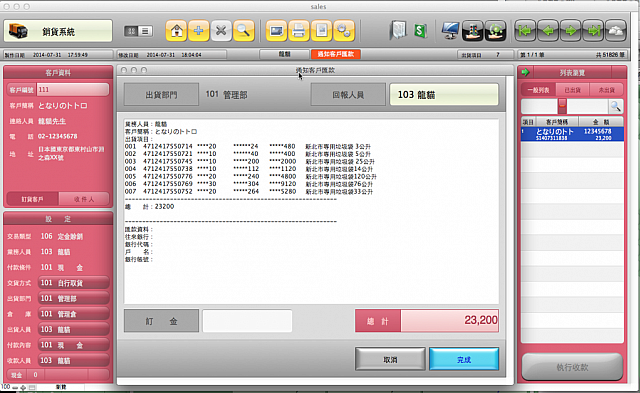The width and height of the screenshot is (640, 393).
Task: Click the screen preview yellow icon
Action: tap(276, 31)
